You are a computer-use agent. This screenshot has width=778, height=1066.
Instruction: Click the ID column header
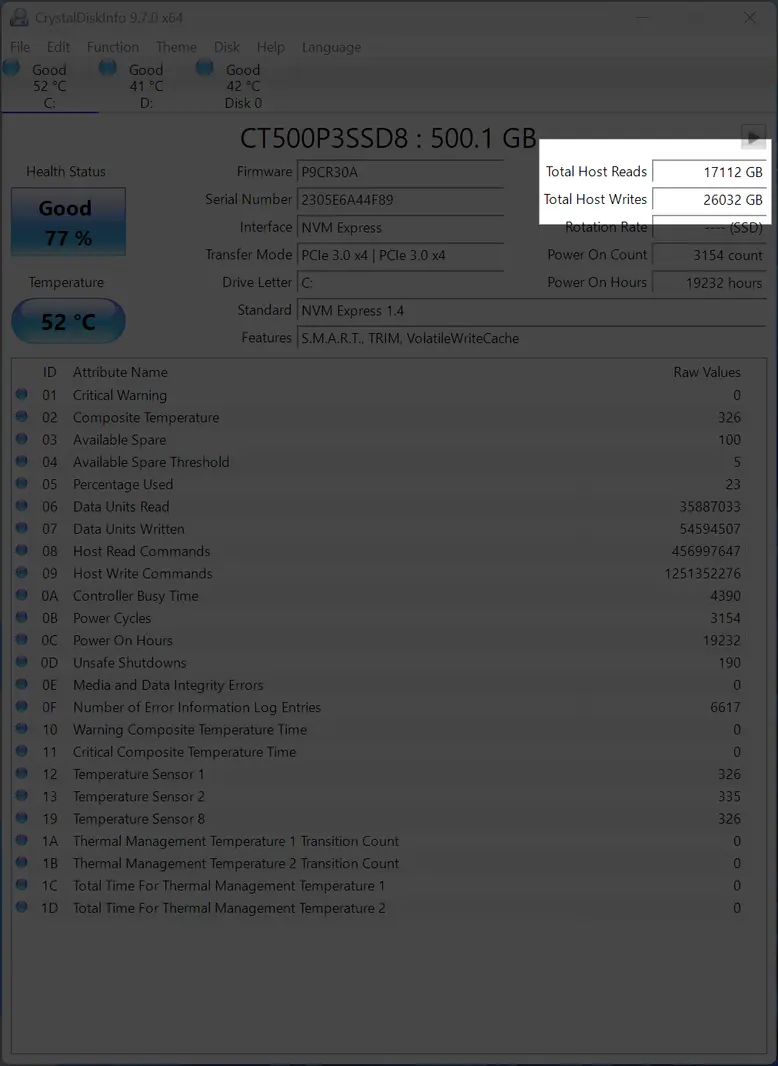(50, 372)
